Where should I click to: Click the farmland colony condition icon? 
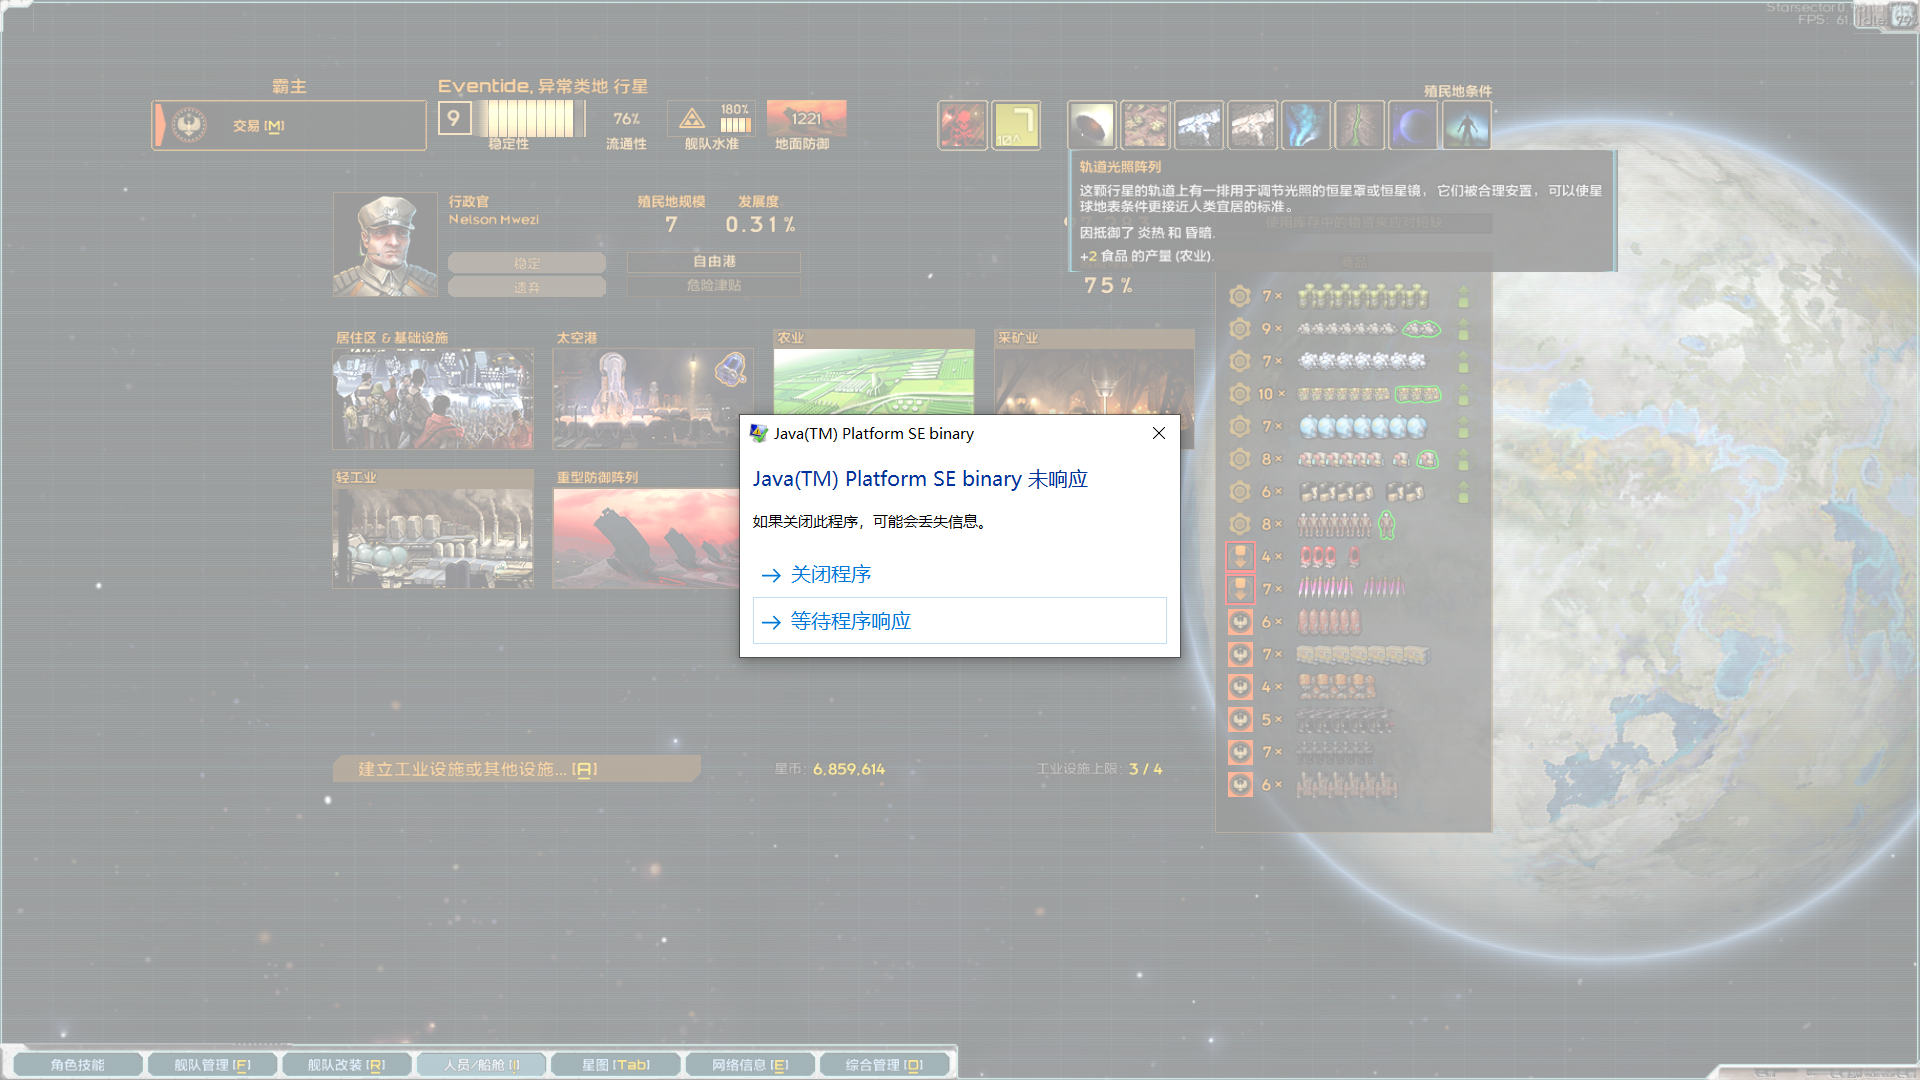(x=1145, y=125)
